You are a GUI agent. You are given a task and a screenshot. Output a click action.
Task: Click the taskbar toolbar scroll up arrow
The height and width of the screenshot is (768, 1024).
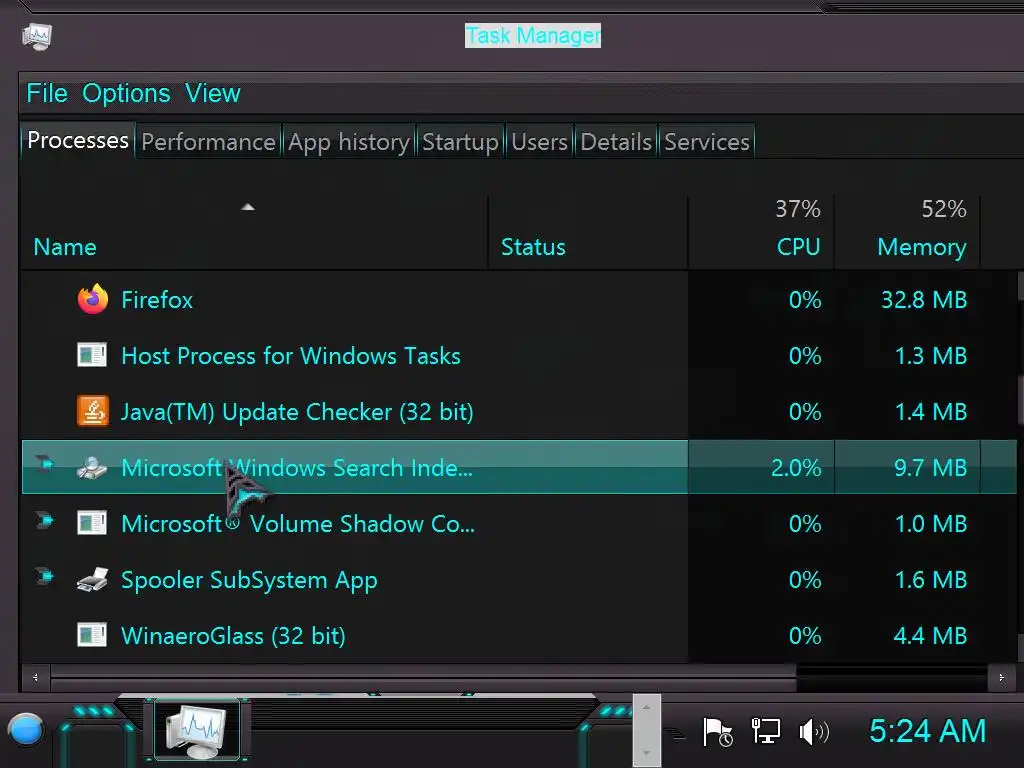647,707
